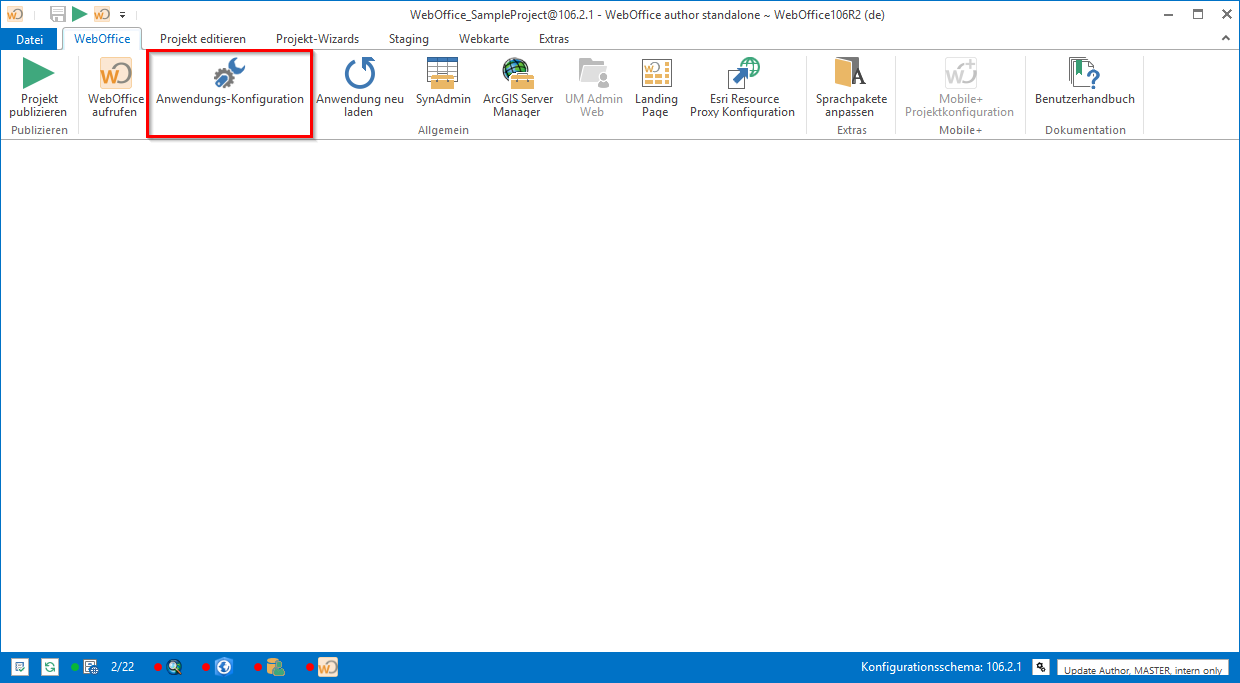Click the save icon in the title bar

pyautogui.click(x=58, y=15)
